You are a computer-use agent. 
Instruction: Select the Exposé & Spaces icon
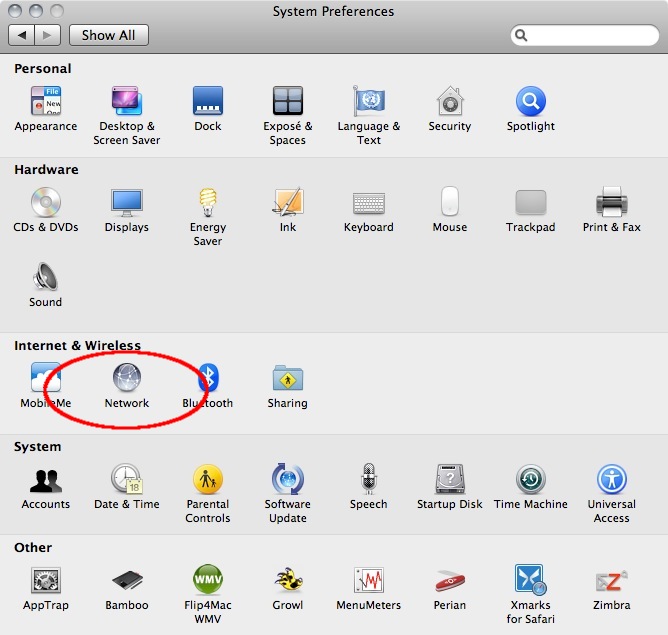point(288,102)
